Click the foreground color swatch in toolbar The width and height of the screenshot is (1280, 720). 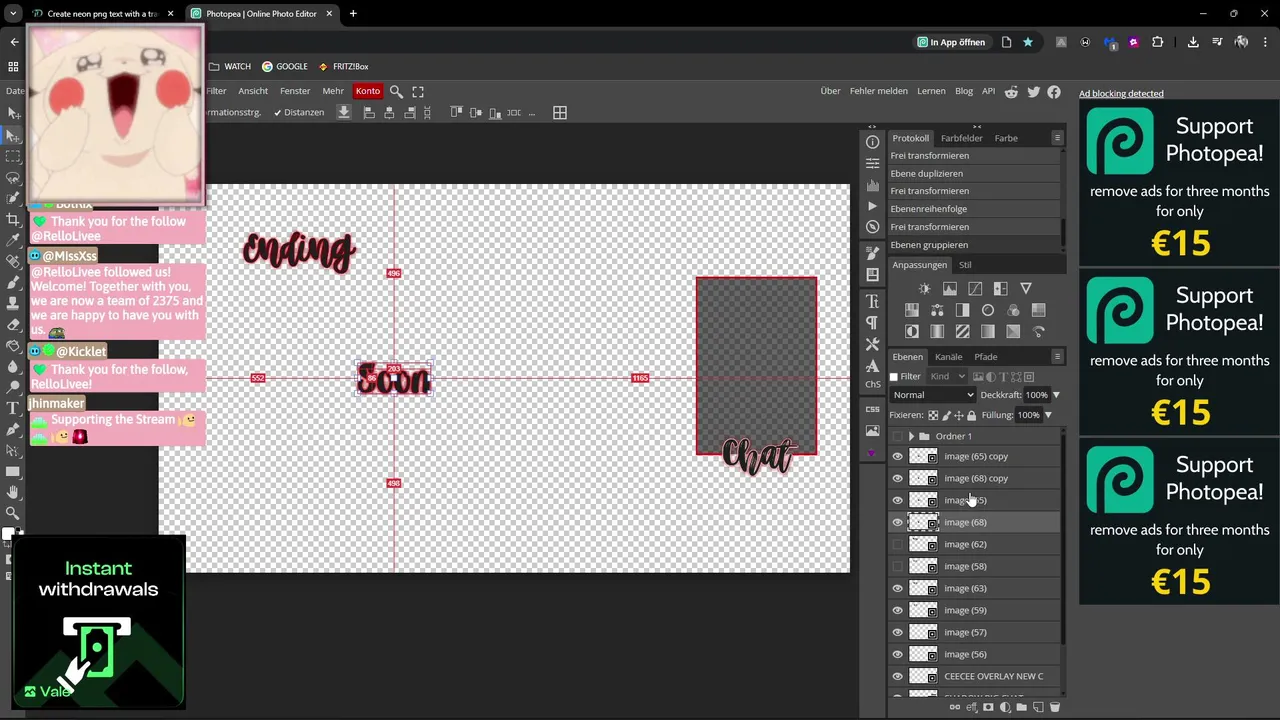pos(7,532)
